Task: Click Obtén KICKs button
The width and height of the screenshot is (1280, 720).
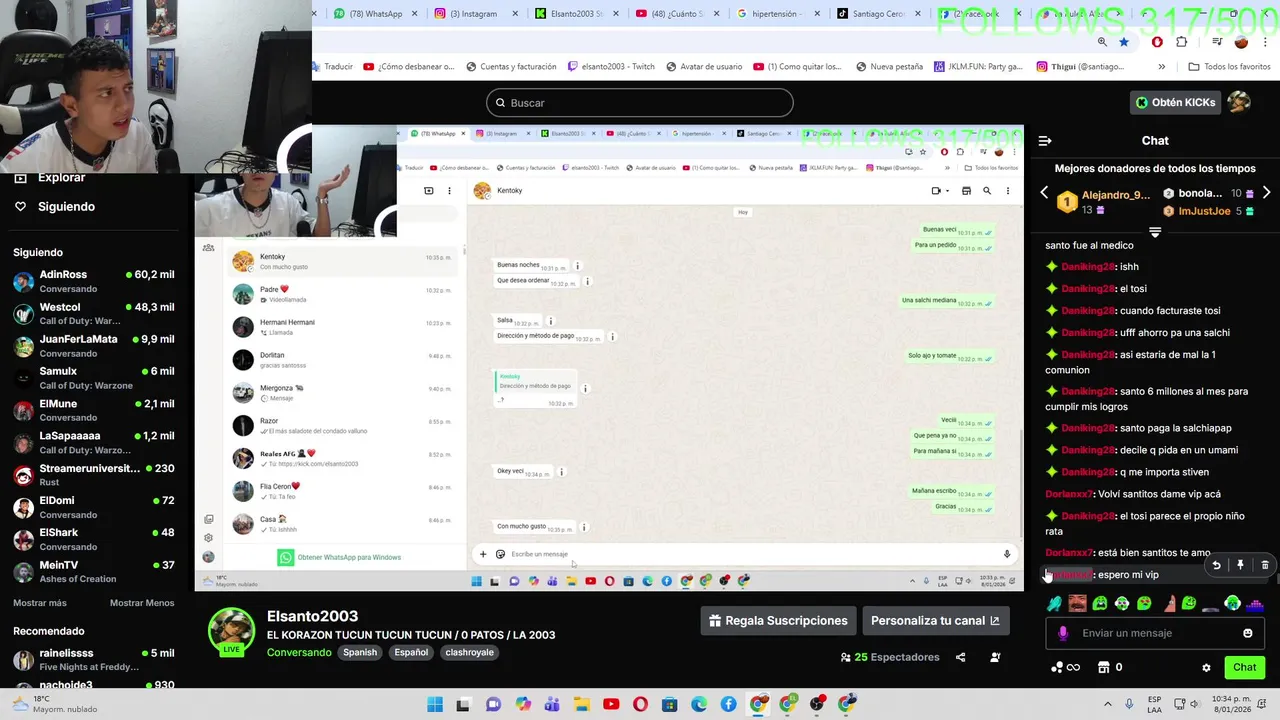Action: (1177, 102)
